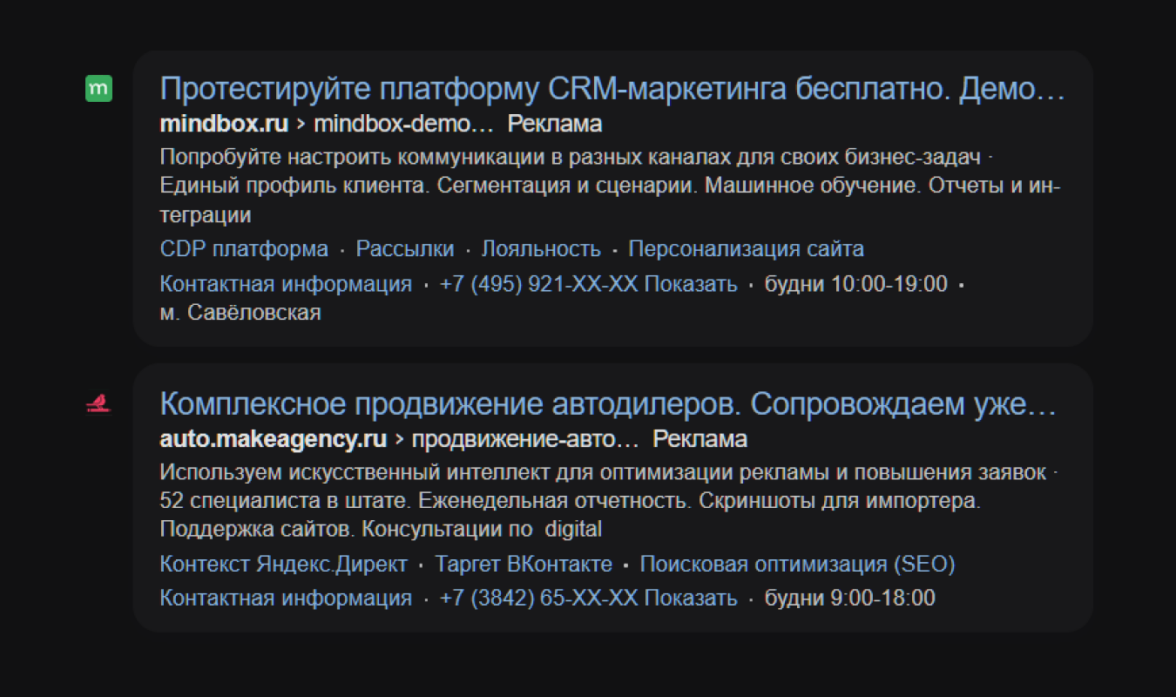Show the +7 (495) 921 phone number

coord(588,284)
